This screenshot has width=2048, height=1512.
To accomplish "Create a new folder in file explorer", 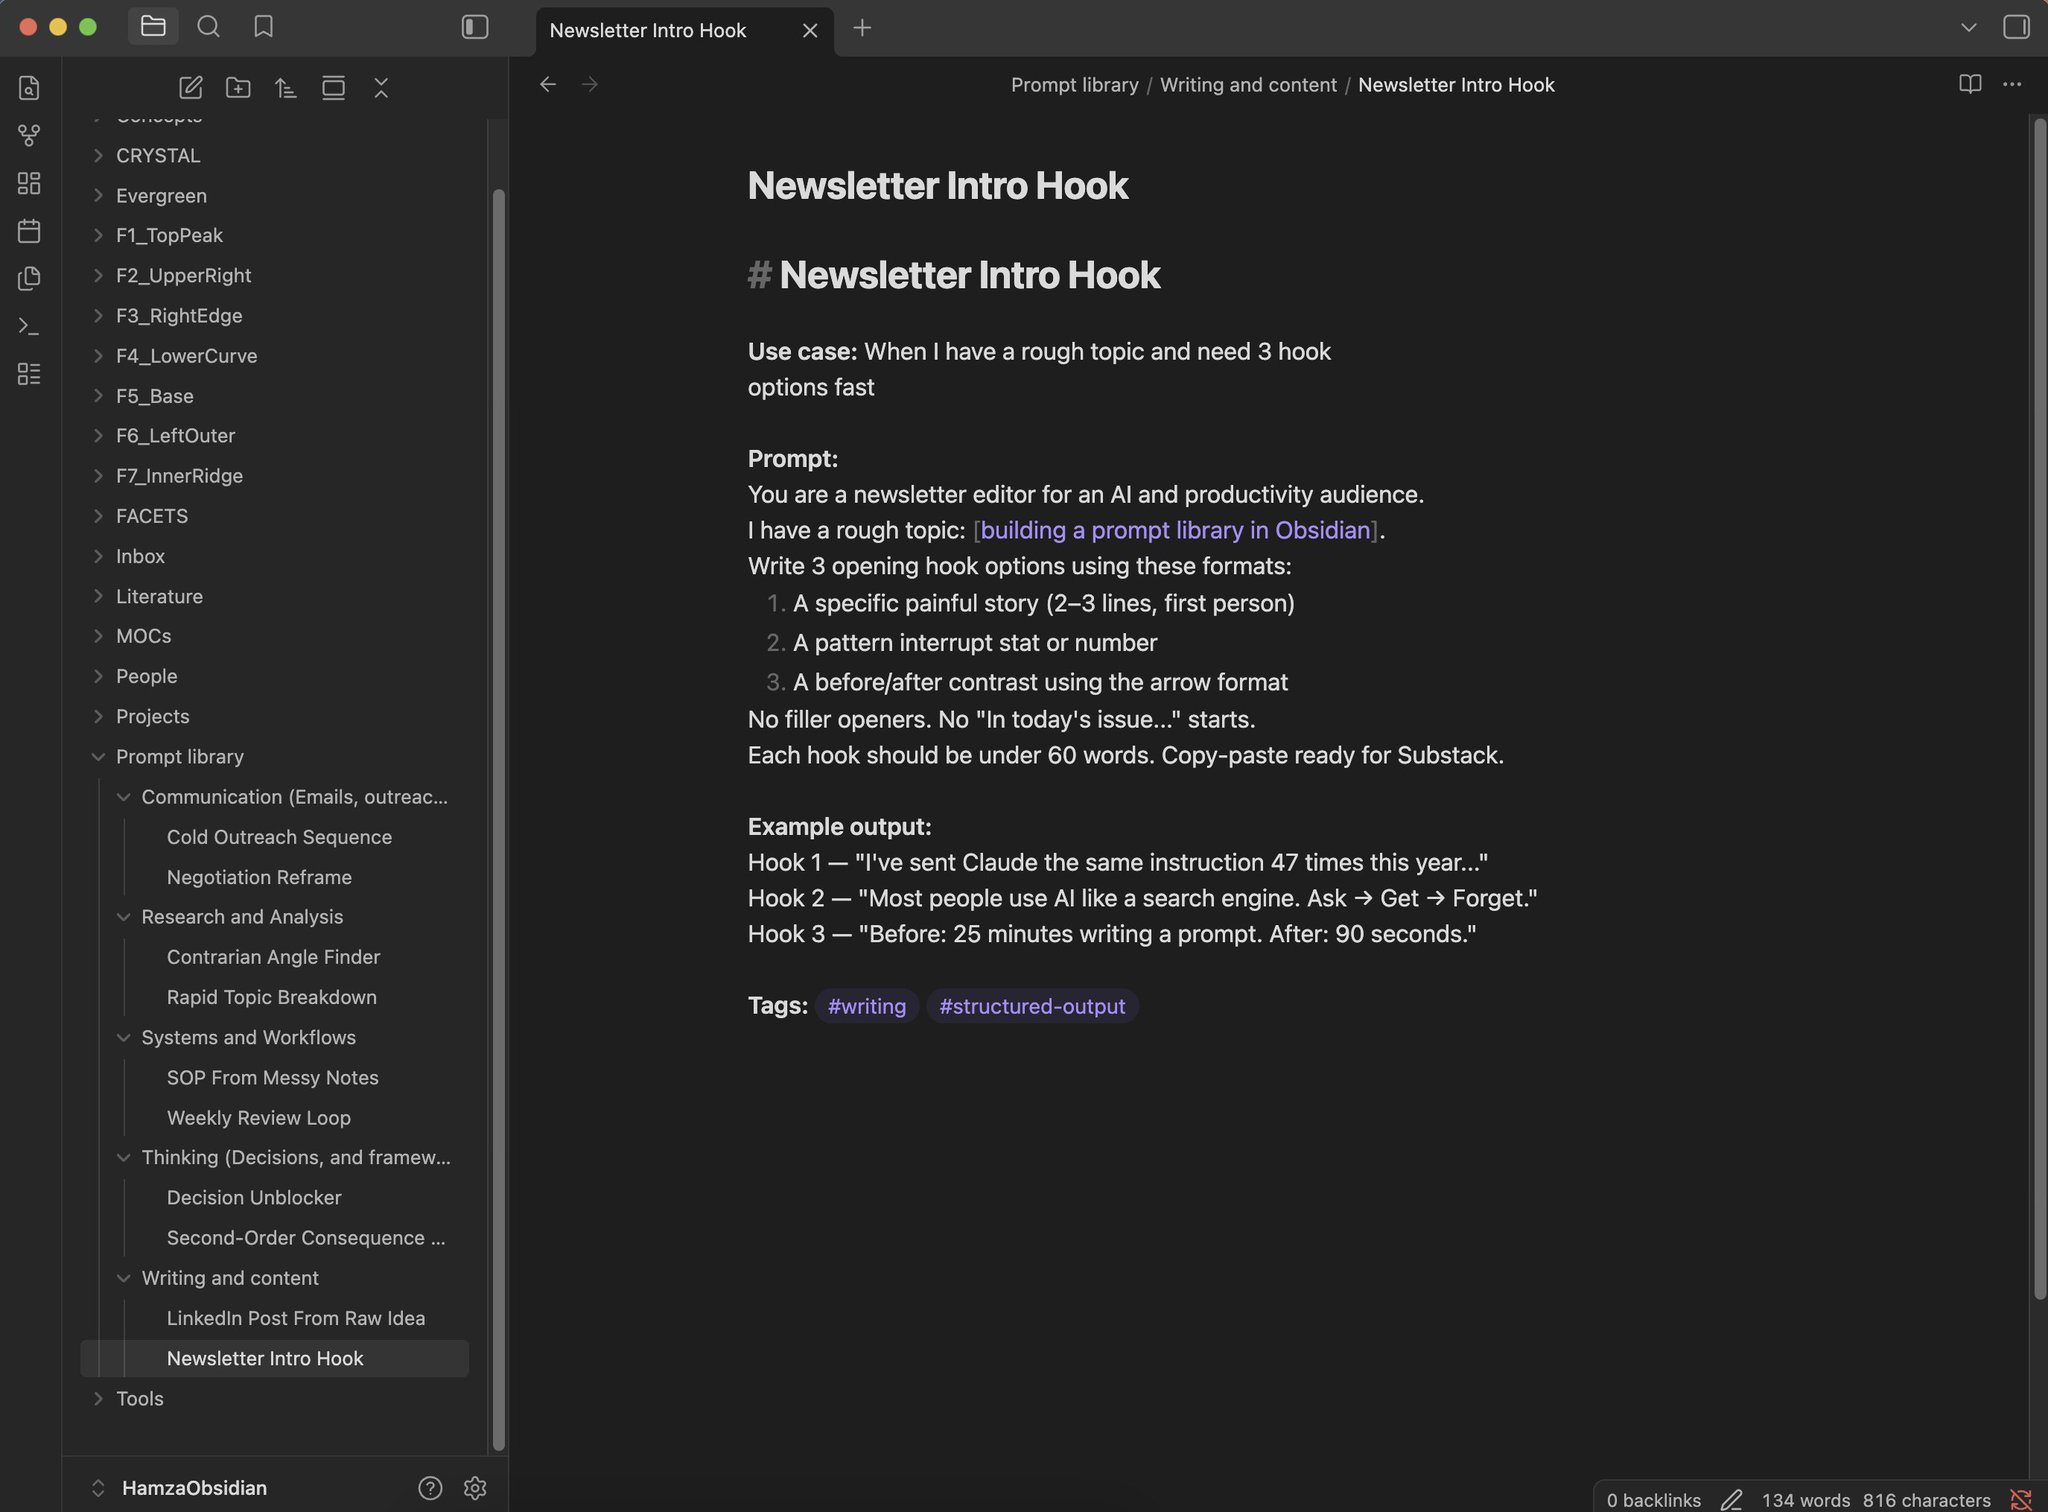I will [x=238, y=88].
